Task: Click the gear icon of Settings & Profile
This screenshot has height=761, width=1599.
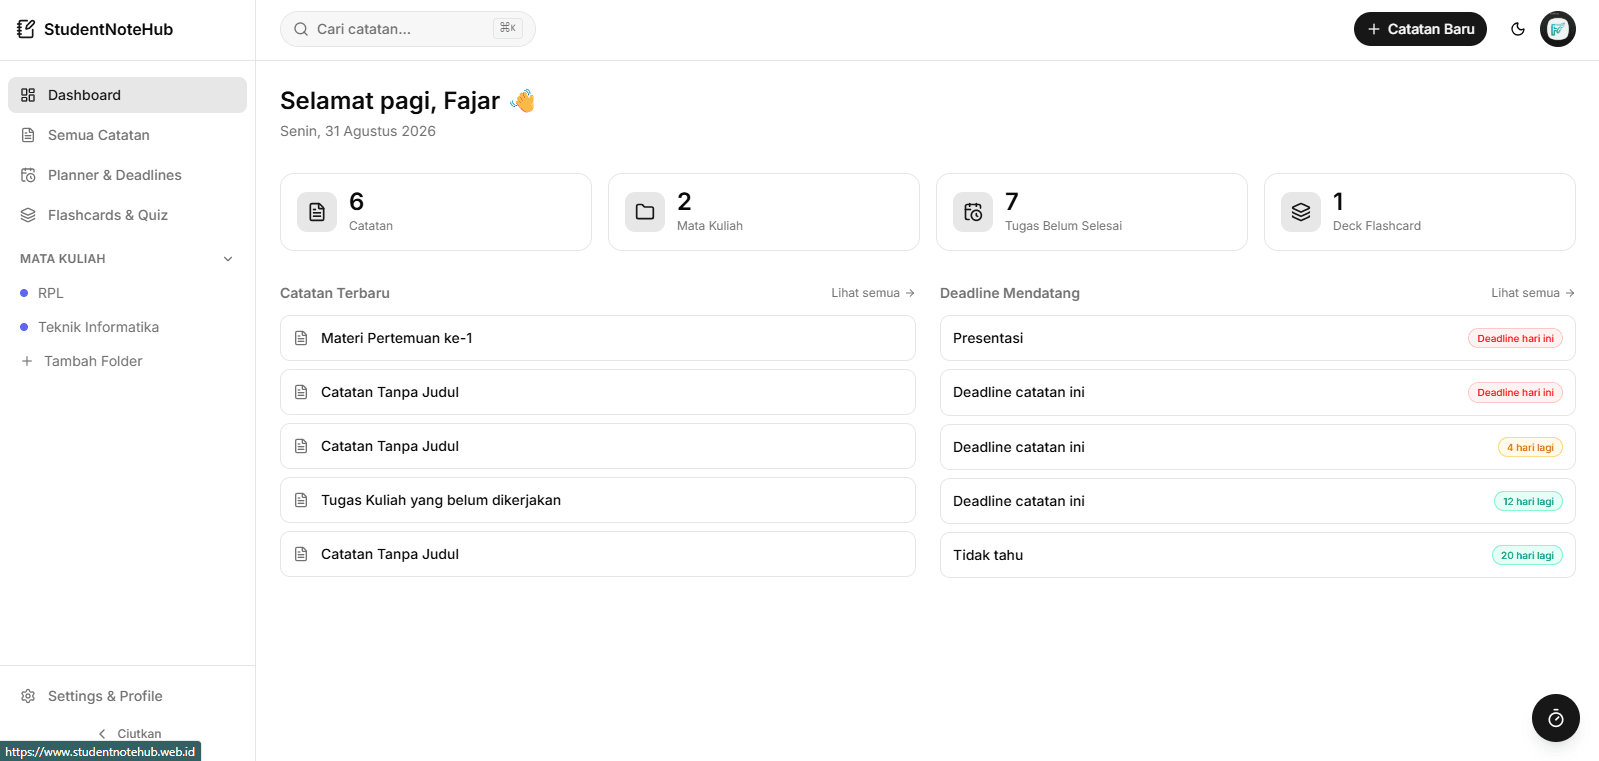Action: coord(28,696)
